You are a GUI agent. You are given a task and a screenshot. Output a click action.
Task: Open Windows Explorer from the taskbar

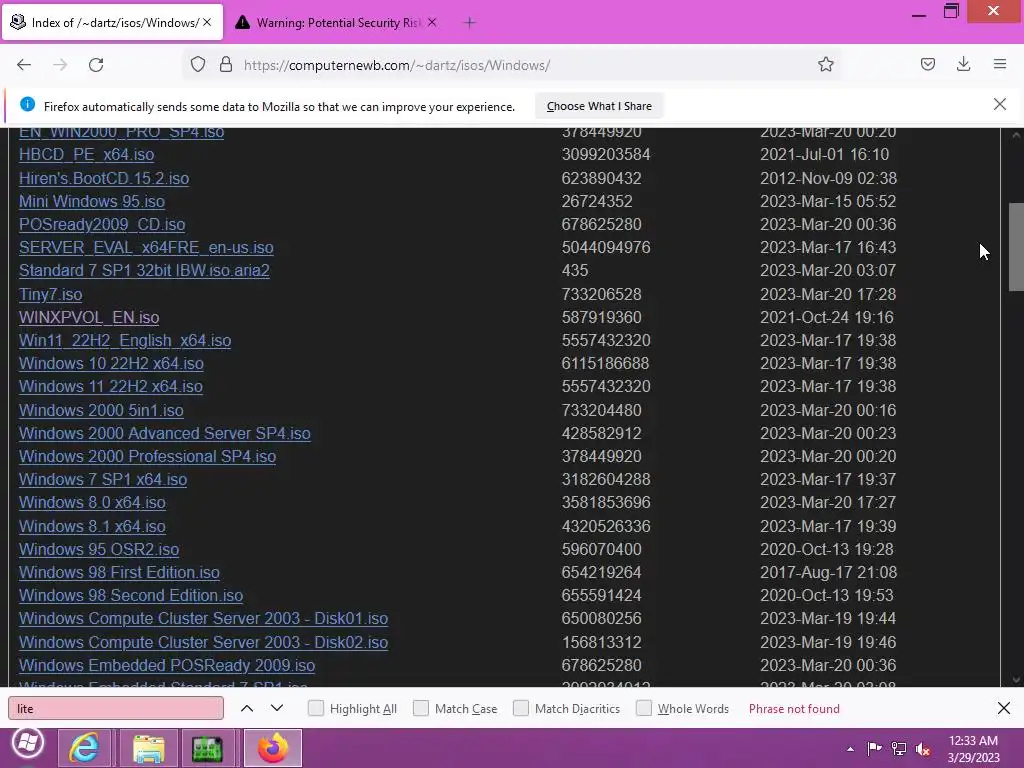click(149, 748)
